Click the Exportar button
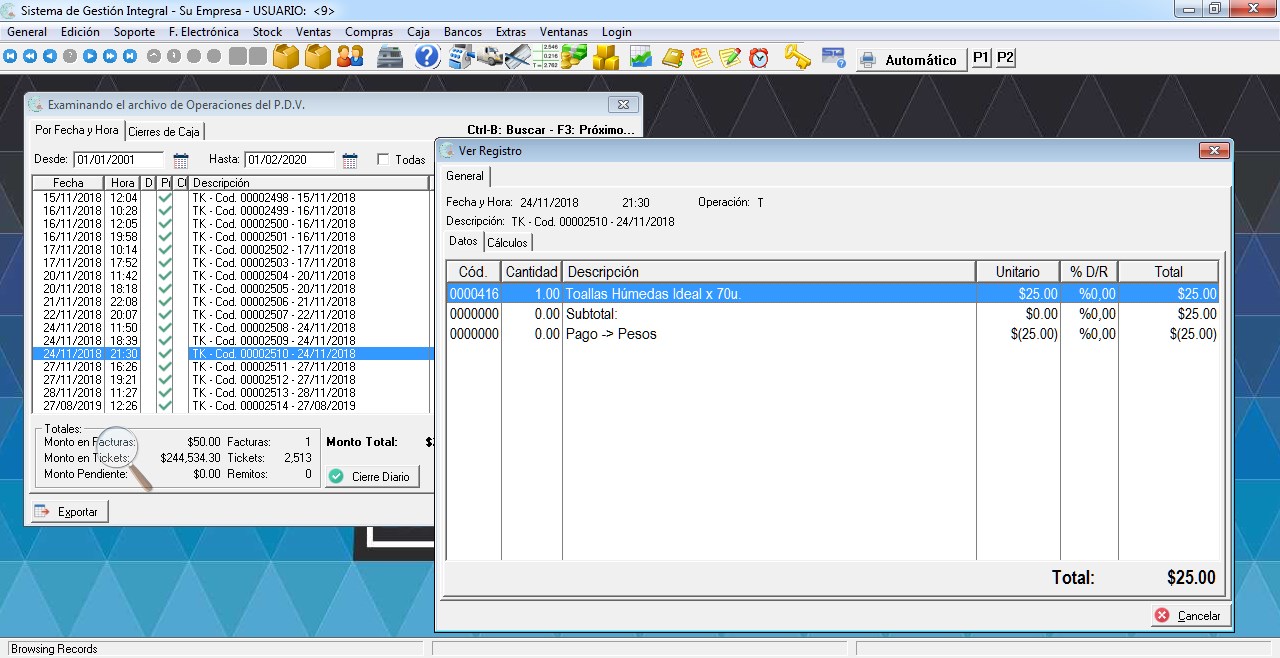 [x=69, y=512]
